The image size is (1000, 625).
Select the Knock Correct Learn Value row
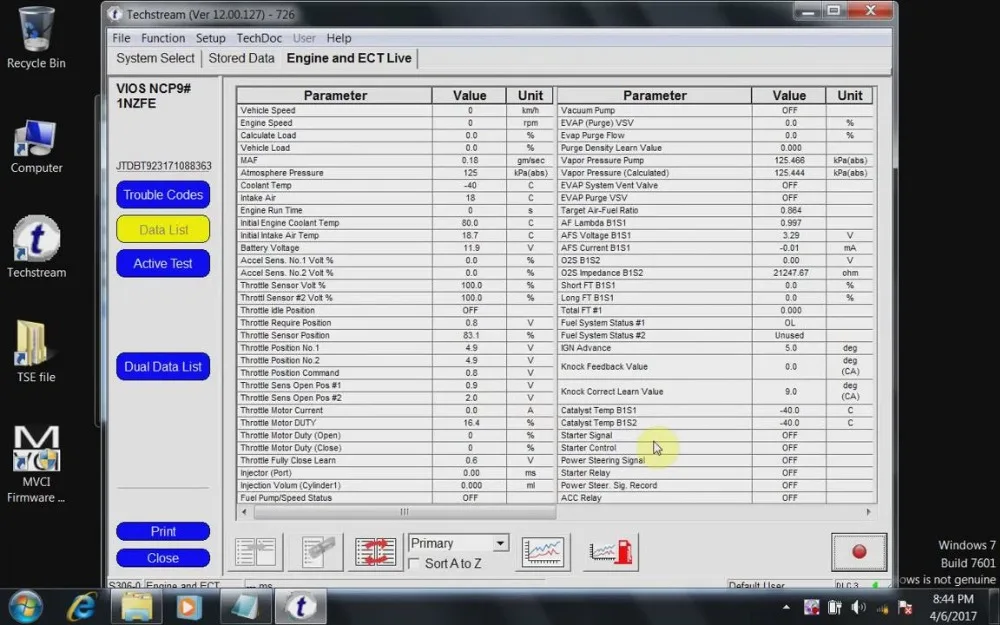tap(715, 392)
